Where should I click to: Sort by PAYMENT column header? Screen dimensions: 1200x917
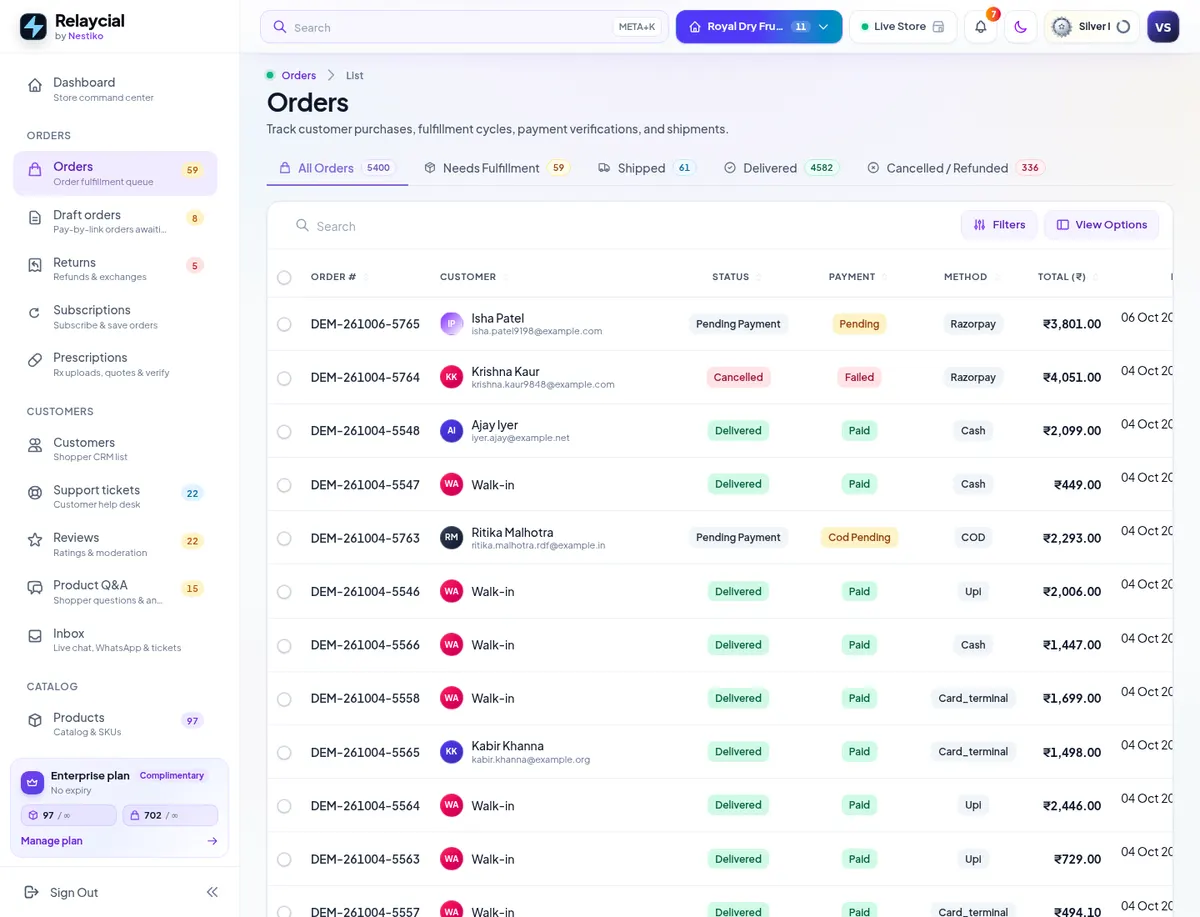click(857, 277)
